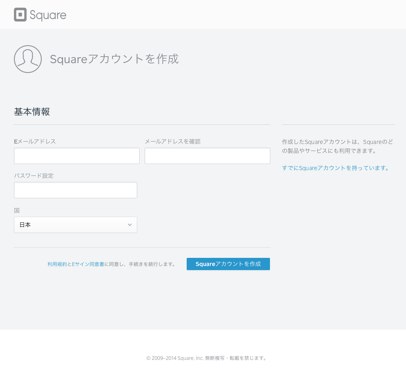
Task: Focus the Eメールアドレス input field
Action: point(77,156)
